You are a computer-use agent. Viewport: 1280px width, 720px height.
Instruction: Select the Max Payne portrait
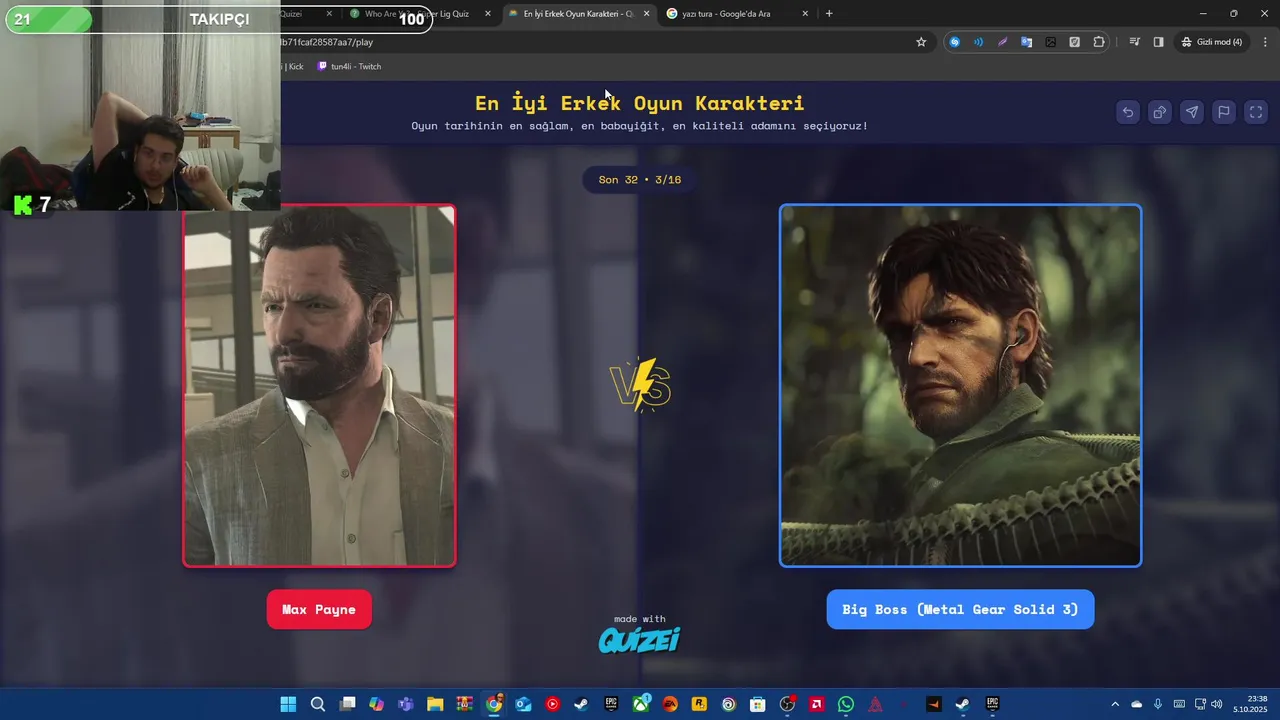pyautogui.click(x=319, y=385)
